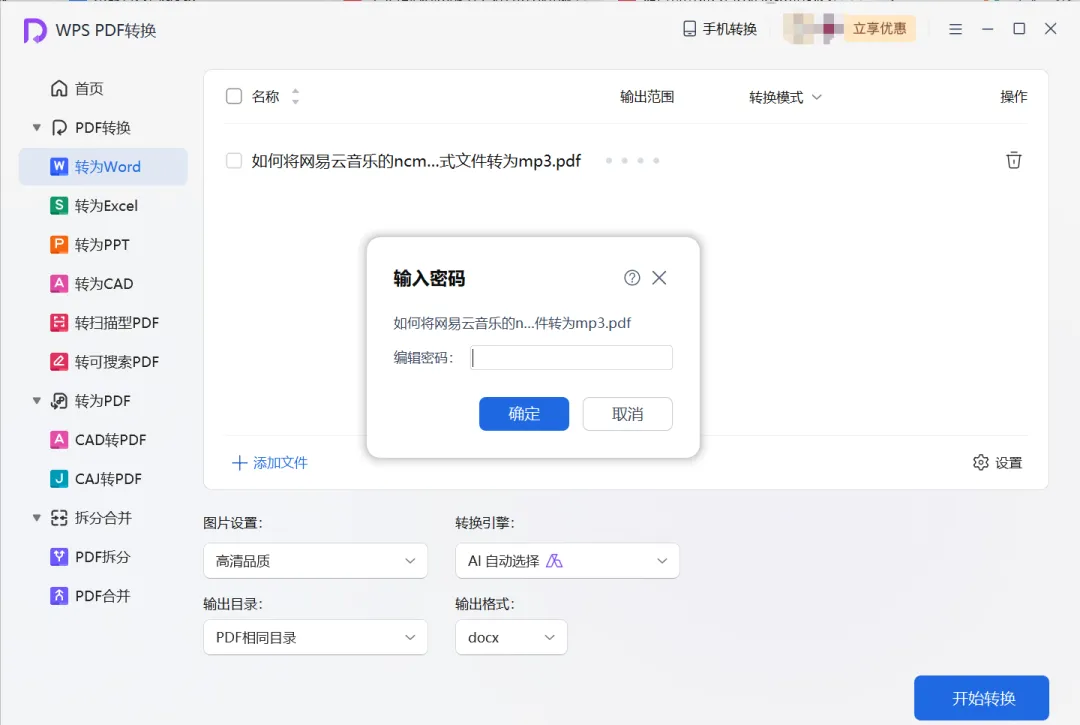Screen dimensions: 1080x725
Task: Click the blurred user avatar
Action: coord(813,28)
